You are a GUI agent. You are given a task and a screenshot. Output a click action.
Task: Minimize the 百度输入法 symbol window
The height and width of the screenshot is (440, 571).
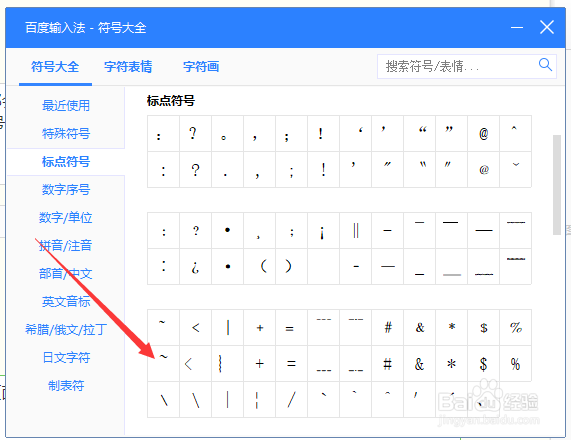(x=516, y=27)
